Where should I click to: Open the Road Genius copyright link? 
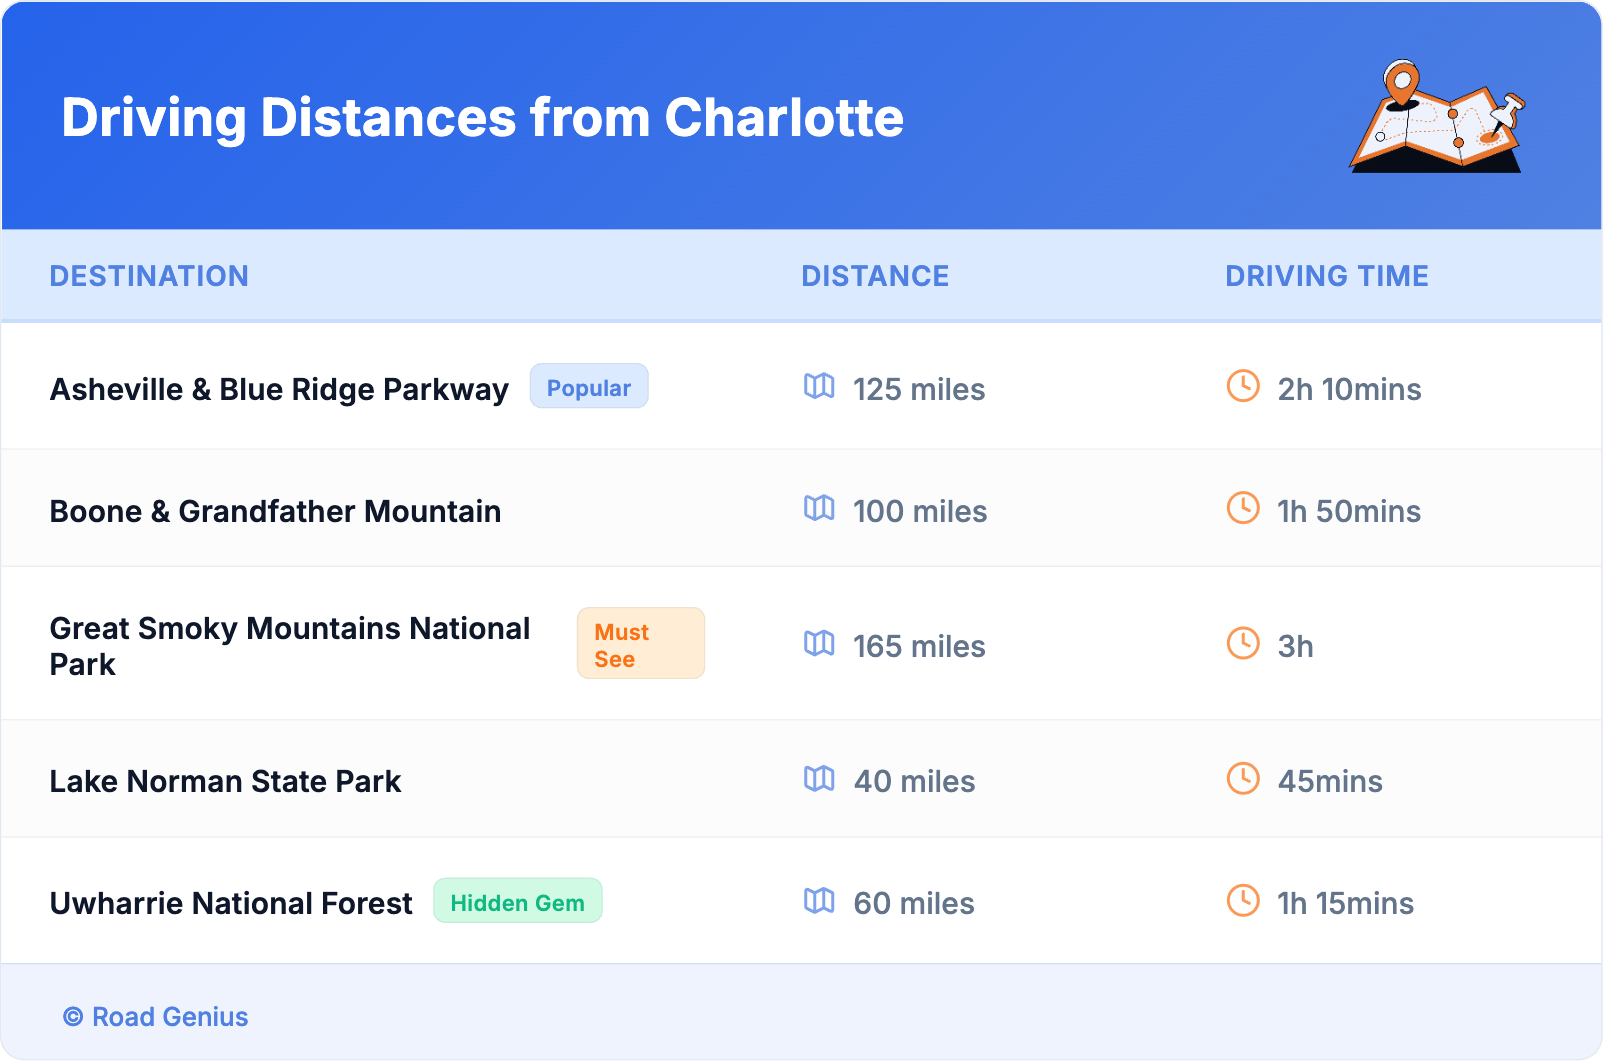156,1017
